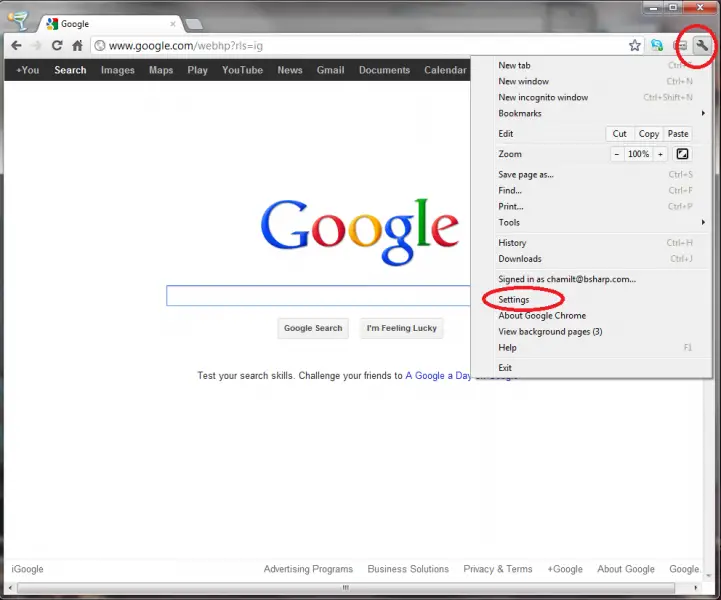
Task: Click the Google Search button
Action: point(313,328)
